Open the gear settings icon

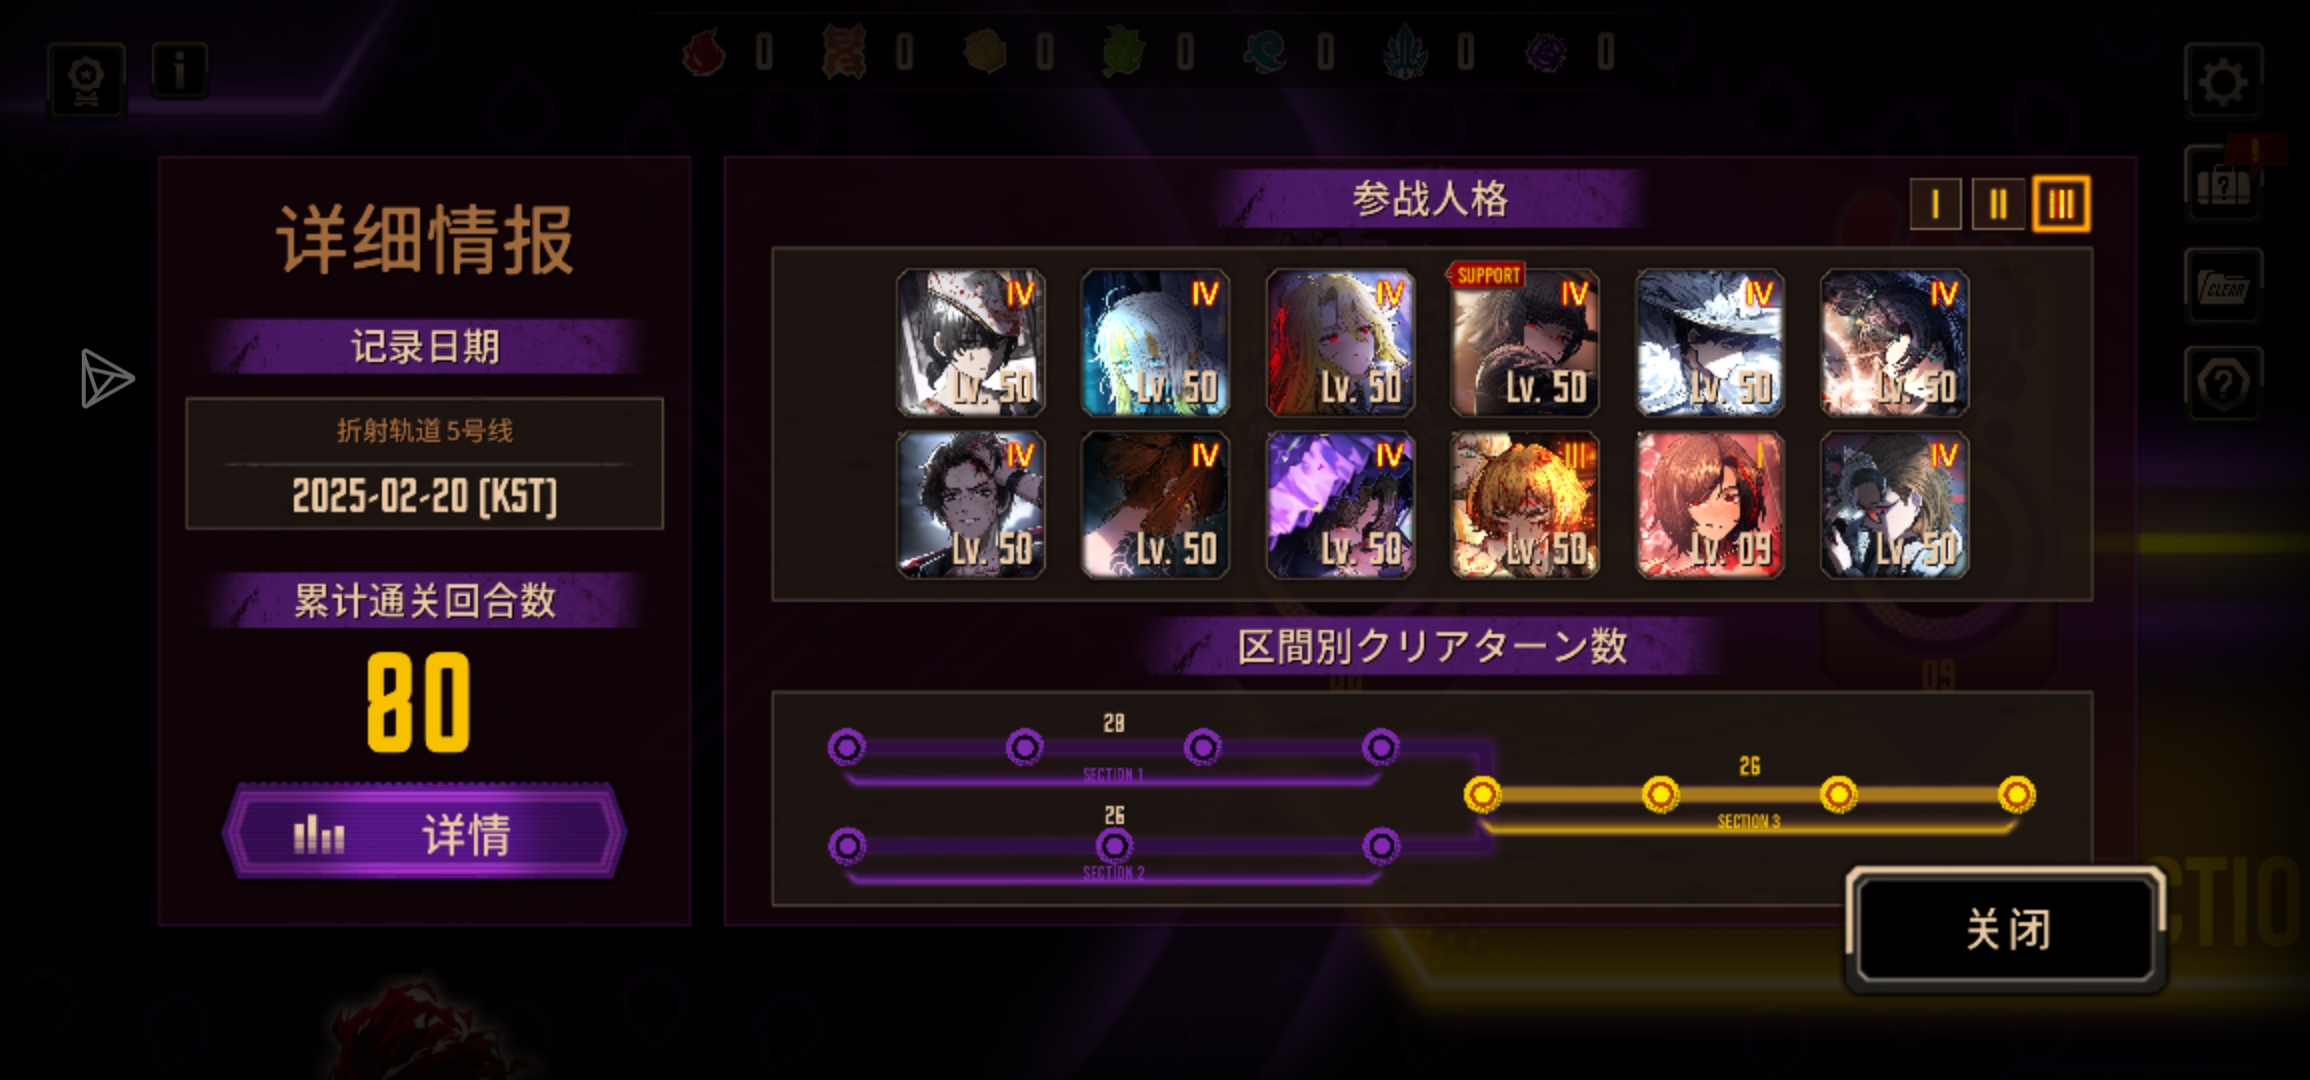coord(2223,82)
